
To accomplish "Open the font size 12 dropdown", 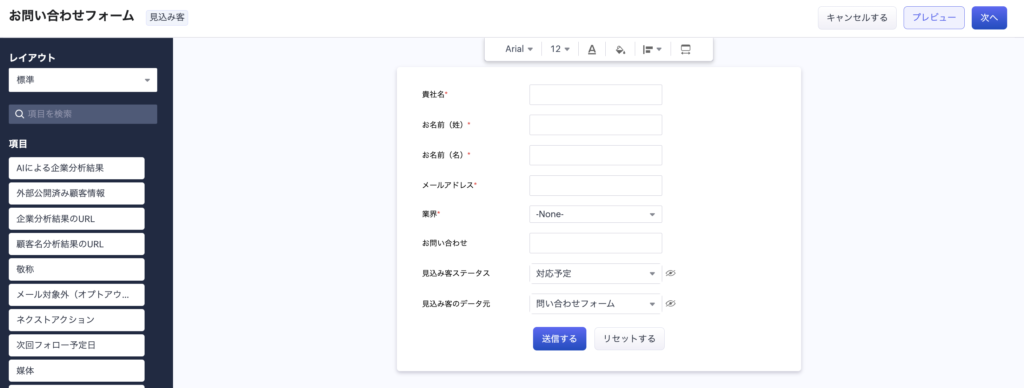I will (560, 49).
